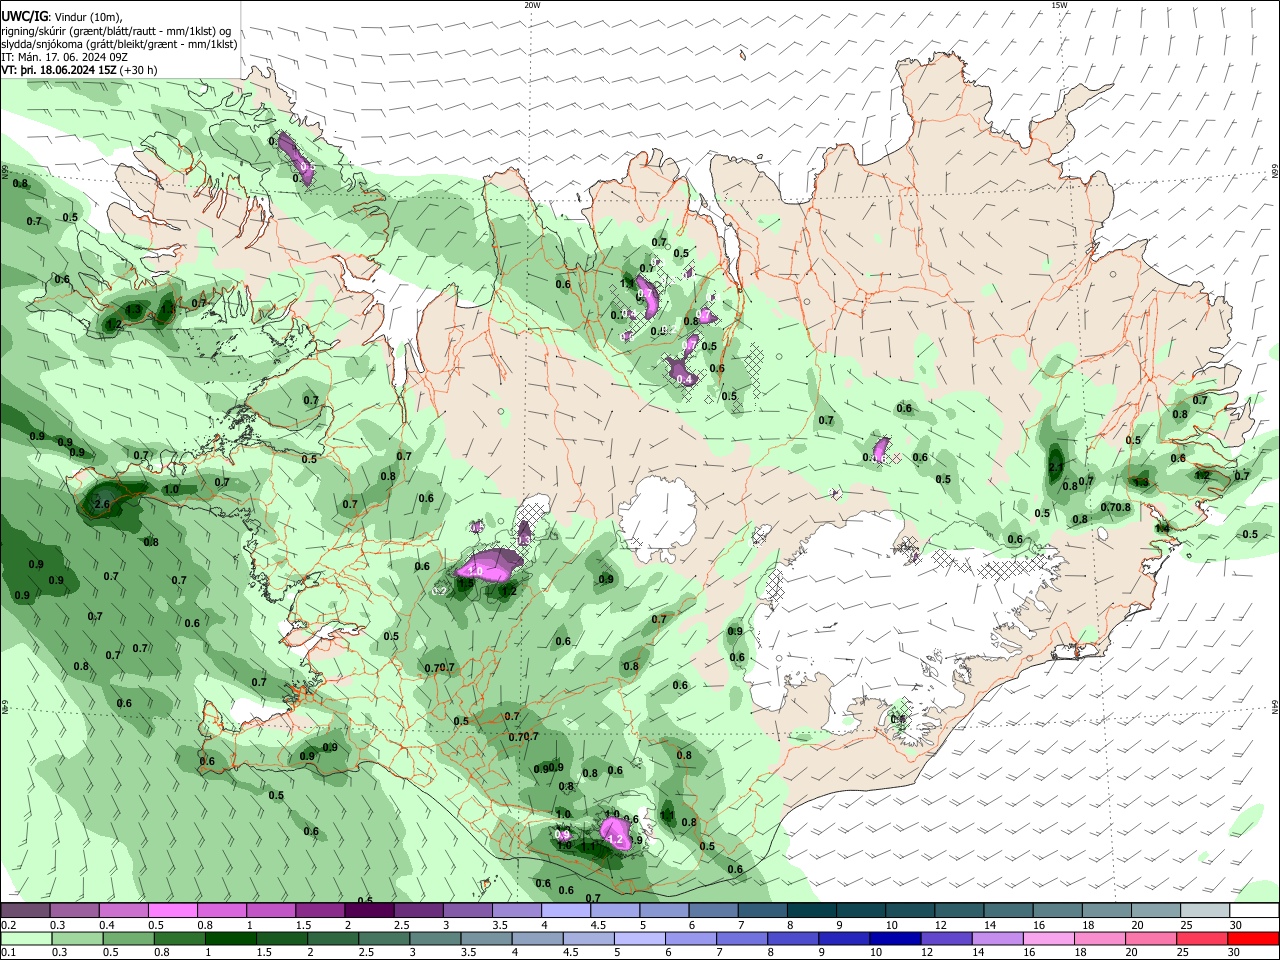Click the '20W' longitude label

[x=532, y=5]
